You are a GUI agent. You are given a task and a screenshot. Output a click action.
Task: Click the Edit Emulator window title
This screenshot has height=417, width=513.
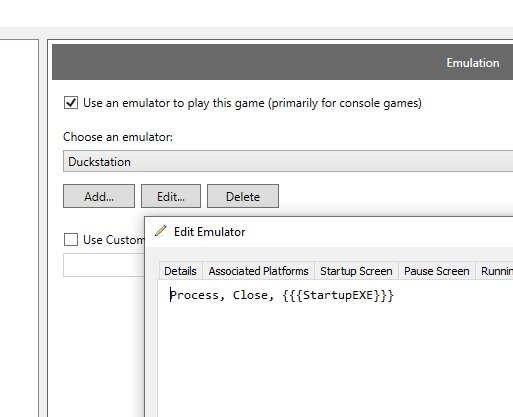point(210,232)
